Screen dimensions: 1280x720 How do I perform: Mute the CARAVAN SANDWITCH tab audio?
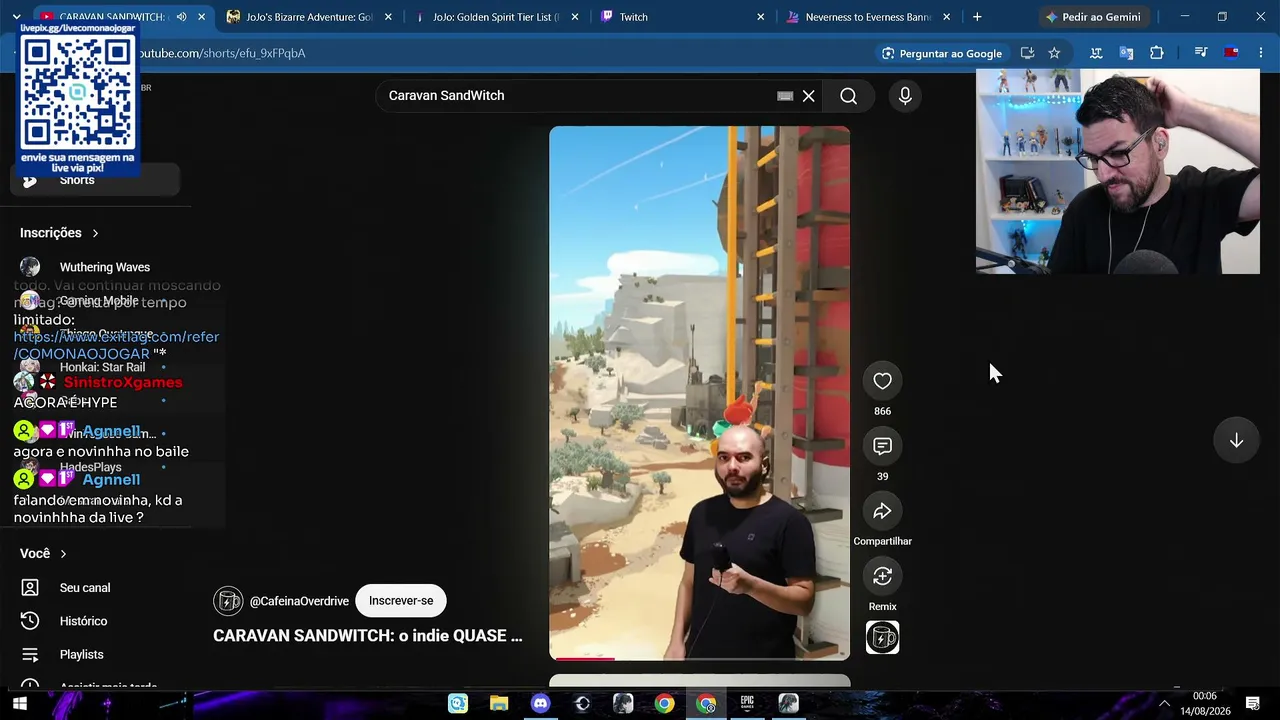pyautogui.click(x=181, y=17)
